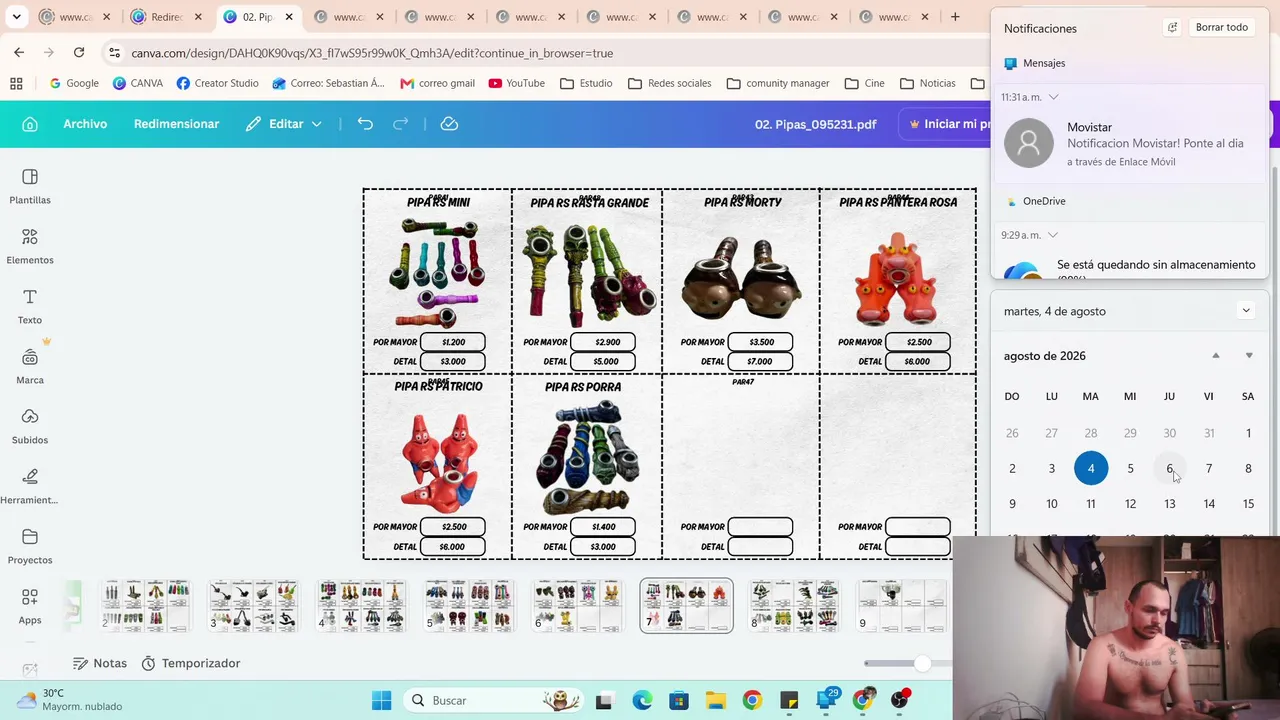This screenshot has width=1280, height=720.
Task: Start the Temporizador timer
Action: pyautogui.click(x=191, y=663)
